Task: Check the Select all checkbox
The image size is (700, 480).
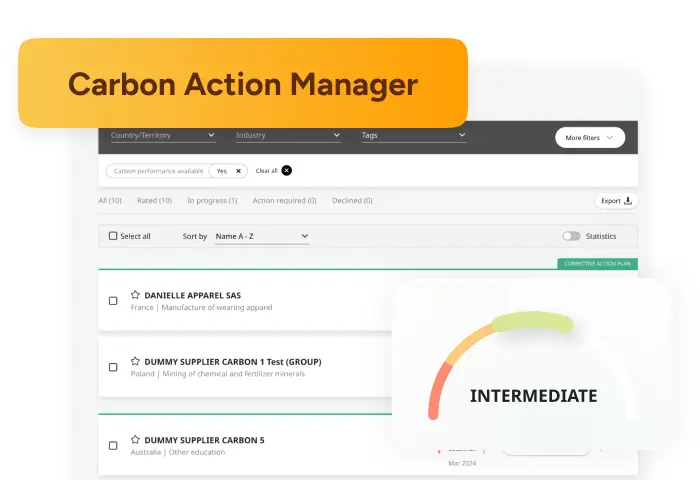Action: click(x=113, y=236)
